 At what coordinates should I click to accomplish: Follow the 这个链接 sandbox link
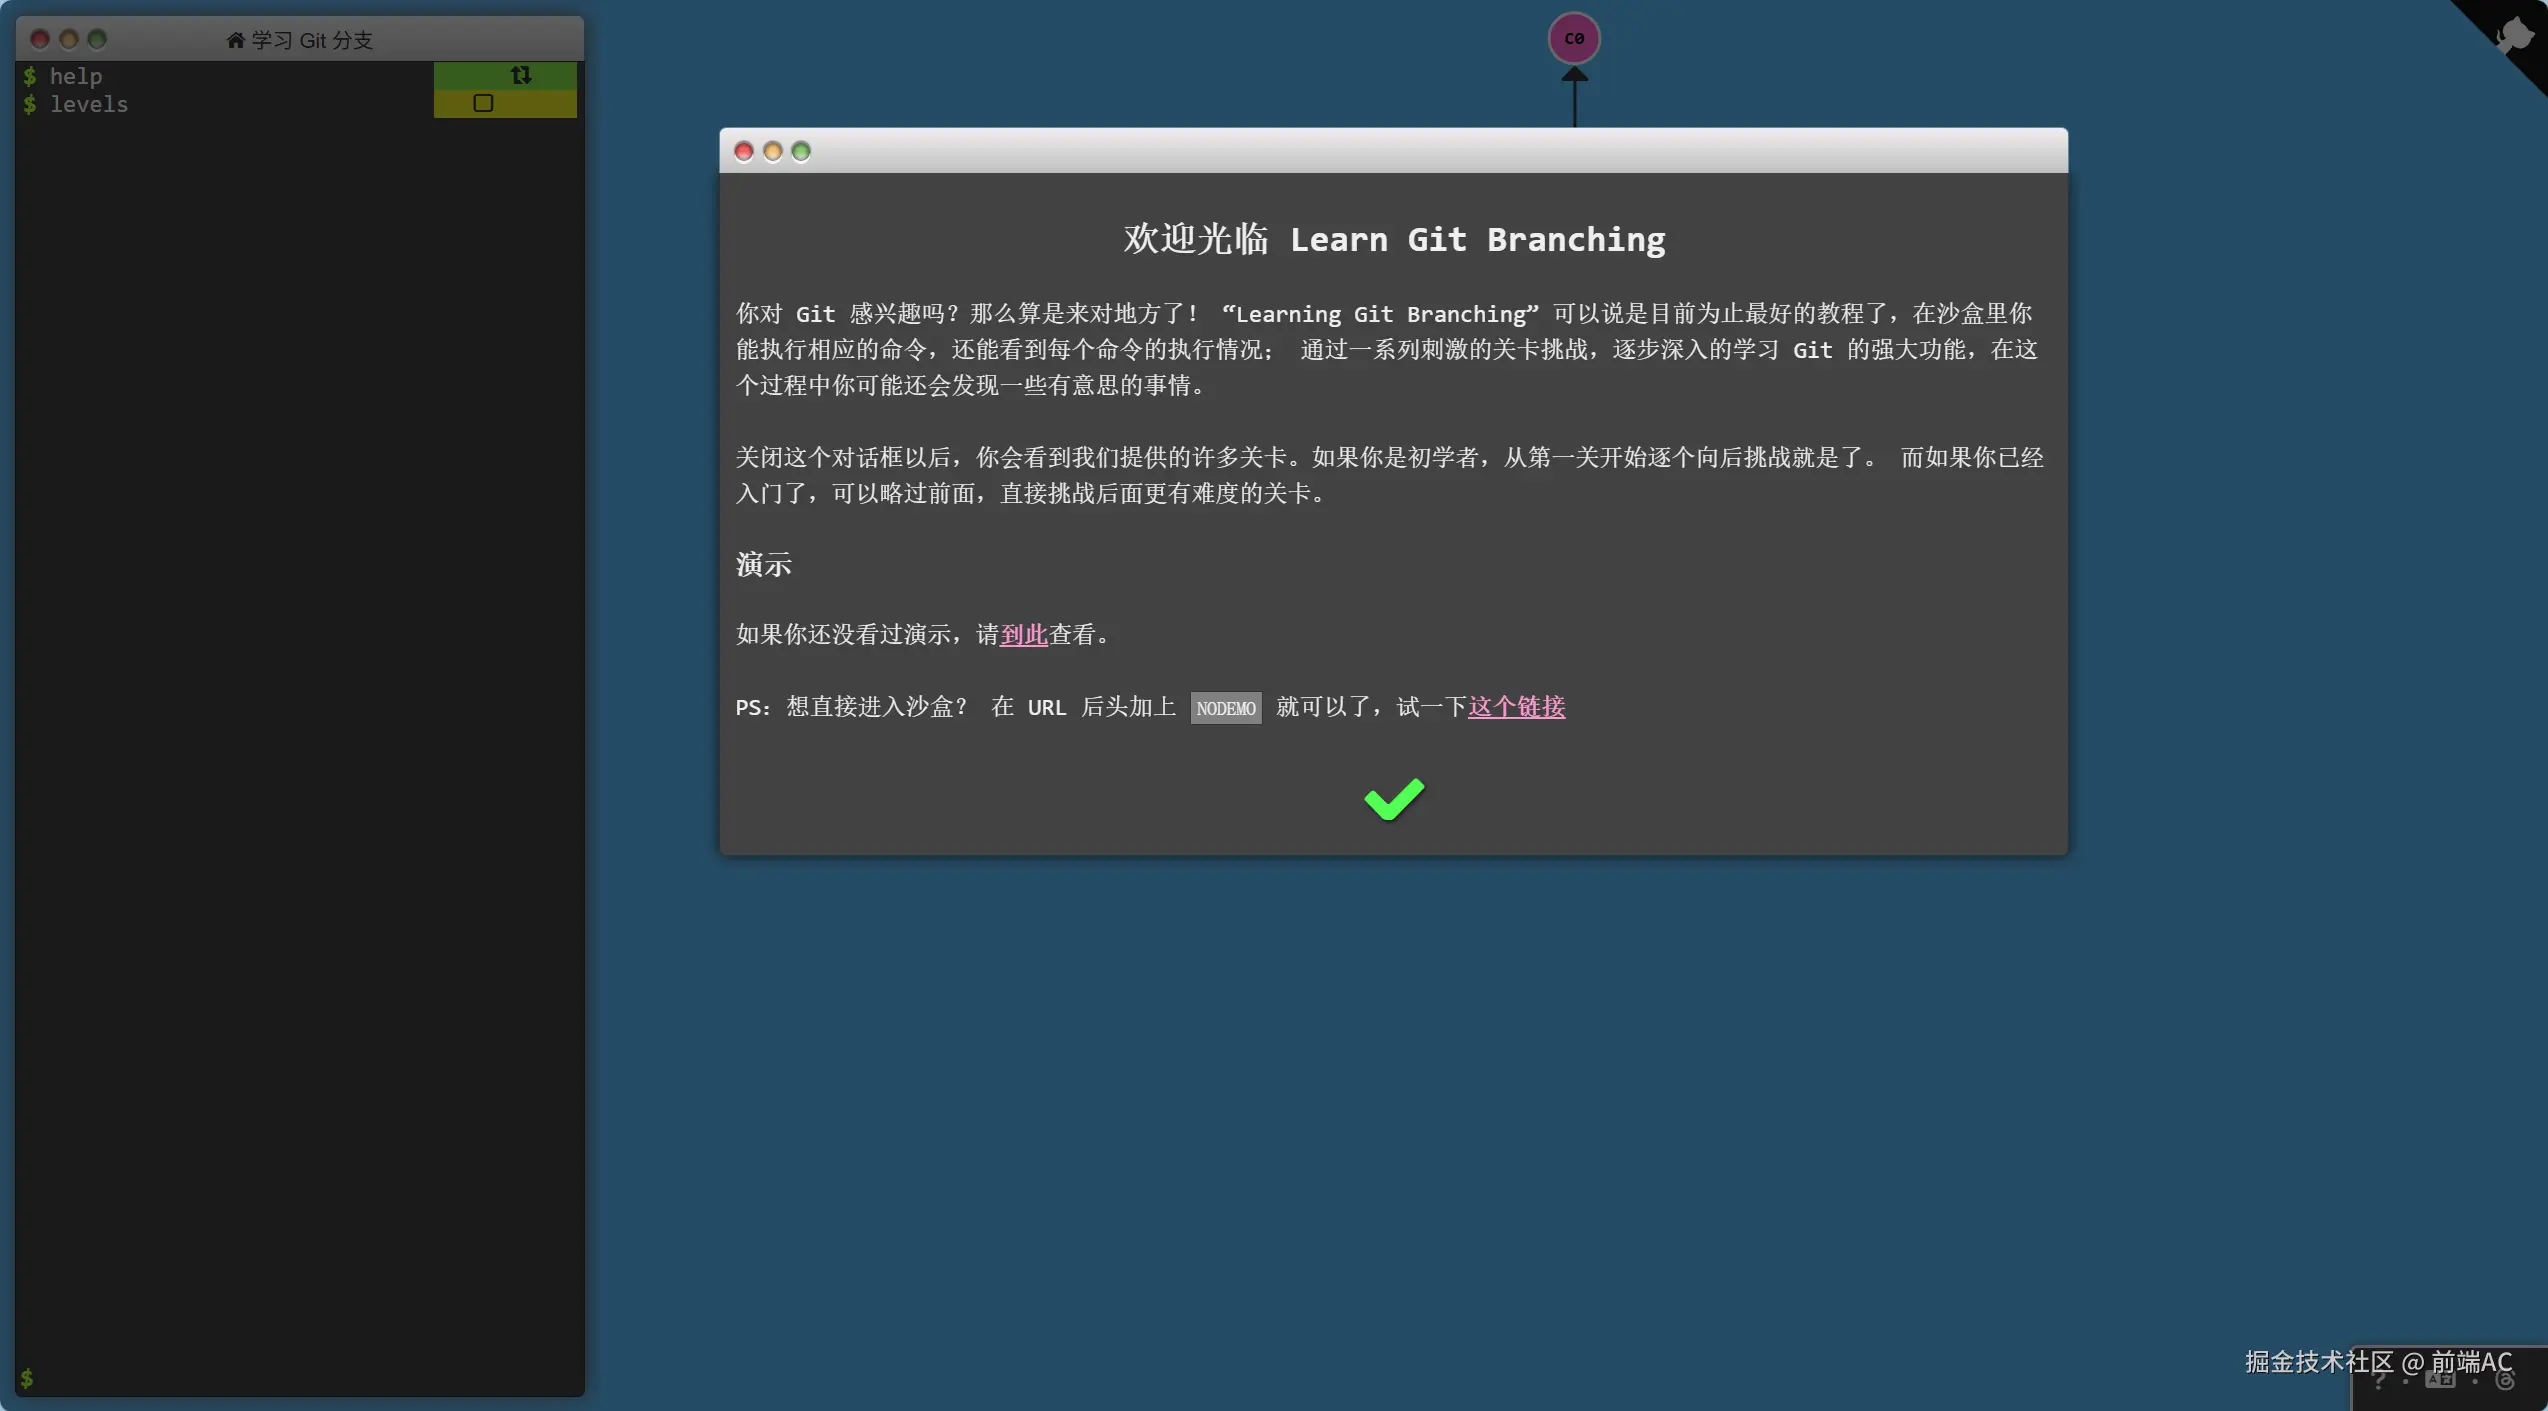pyautogui.click(x=1515, y=707)
